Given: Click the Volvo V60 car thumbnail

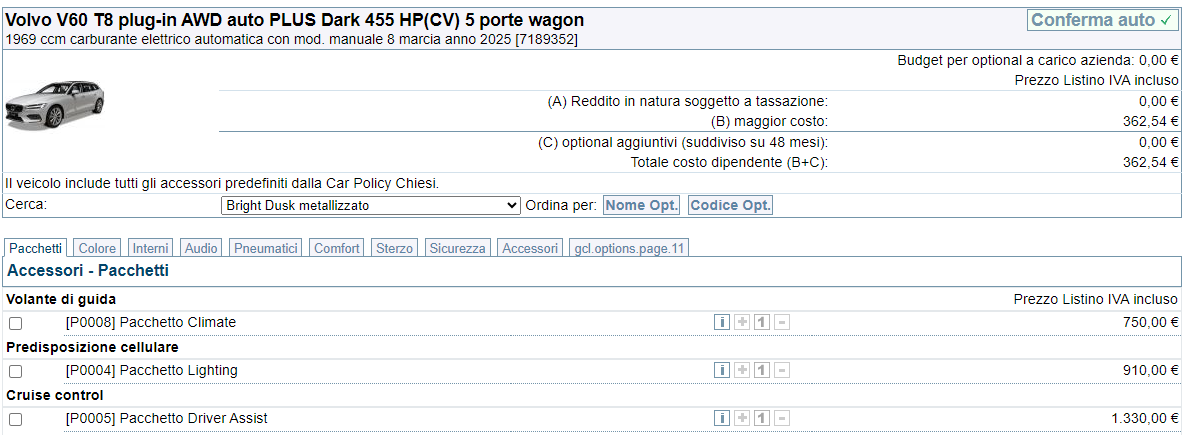Looking at the screenshot, I should (x=55, y=105).
